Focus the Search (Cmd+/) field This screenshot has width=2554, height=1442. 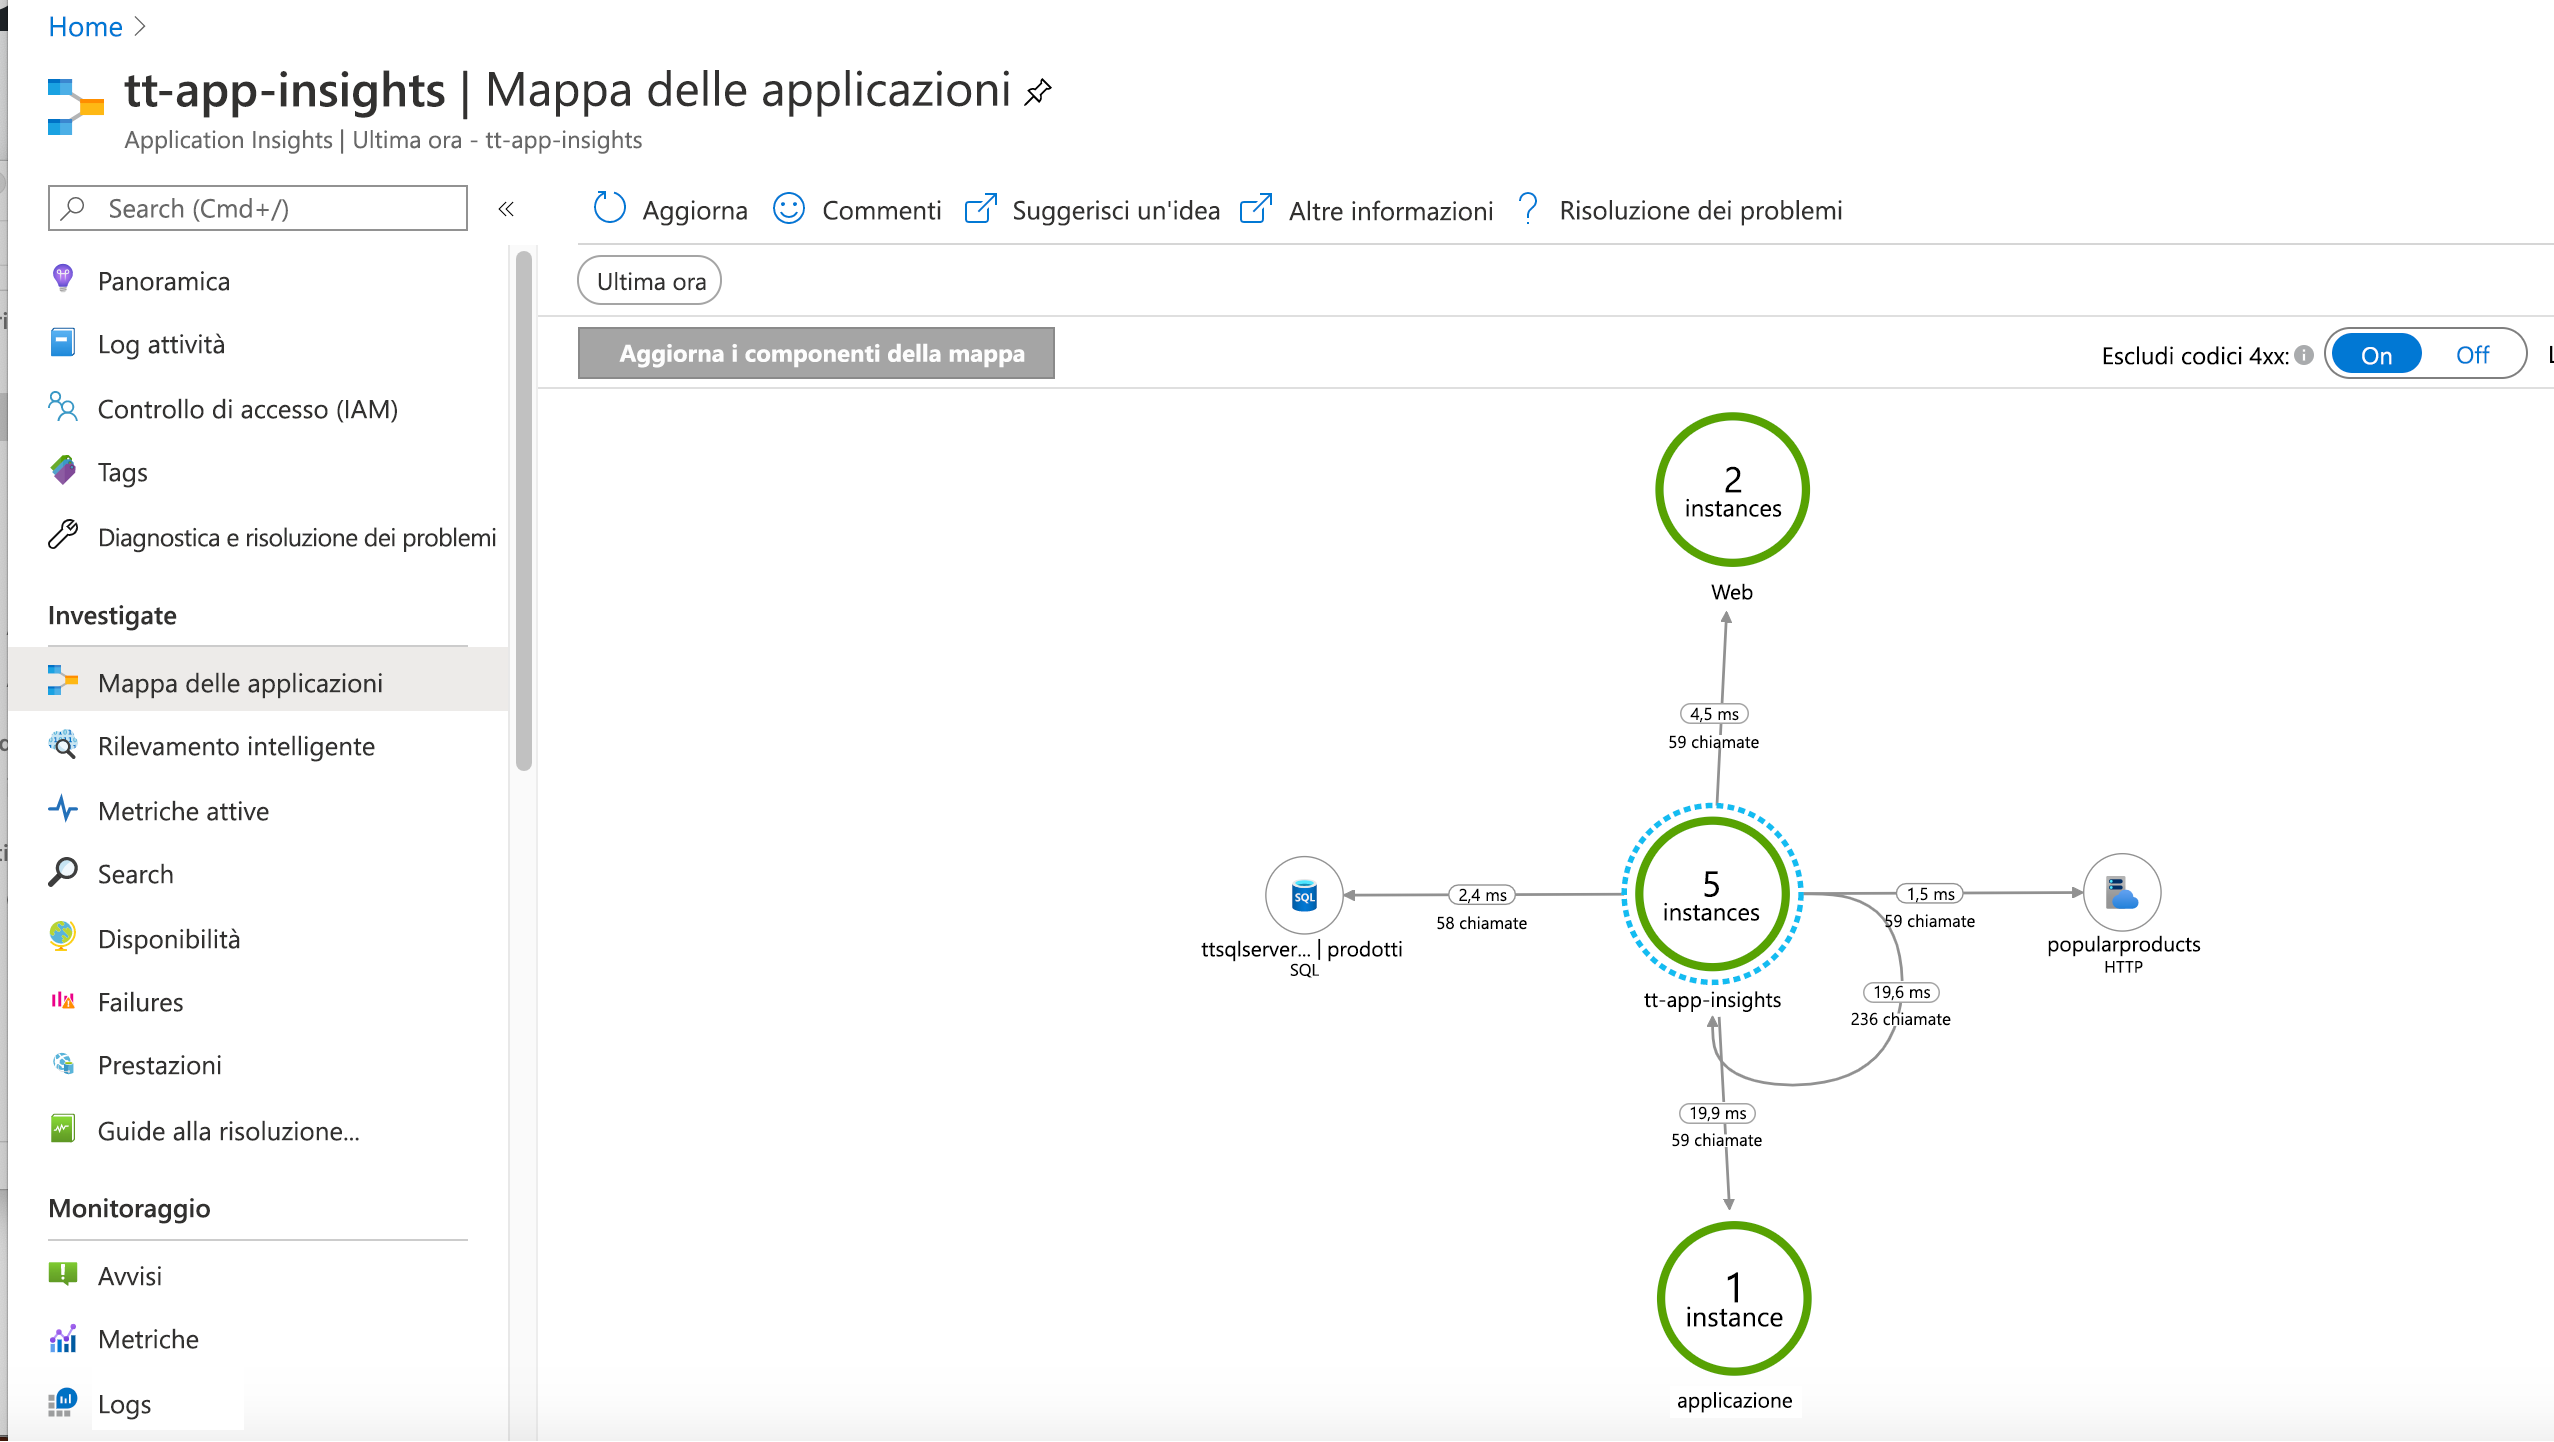[x=258, y=208]
